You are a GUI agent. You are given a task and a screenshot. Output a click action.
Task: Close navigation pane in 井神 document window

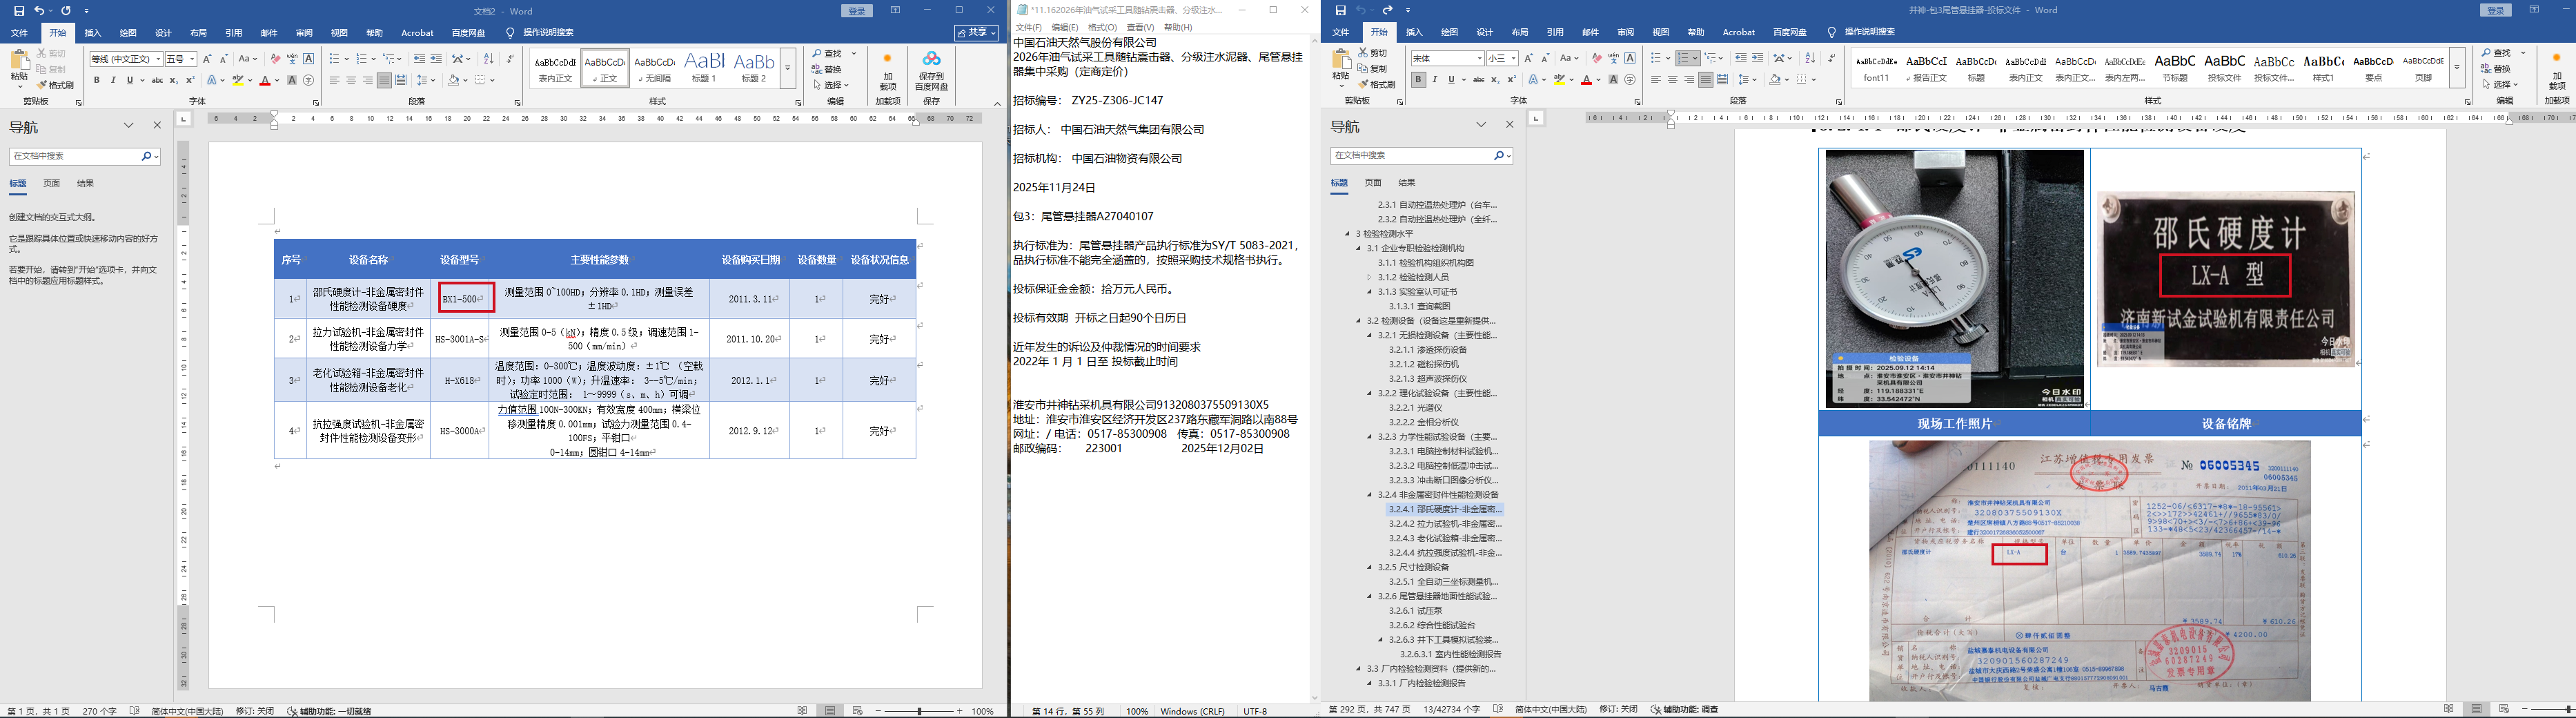1510,125
